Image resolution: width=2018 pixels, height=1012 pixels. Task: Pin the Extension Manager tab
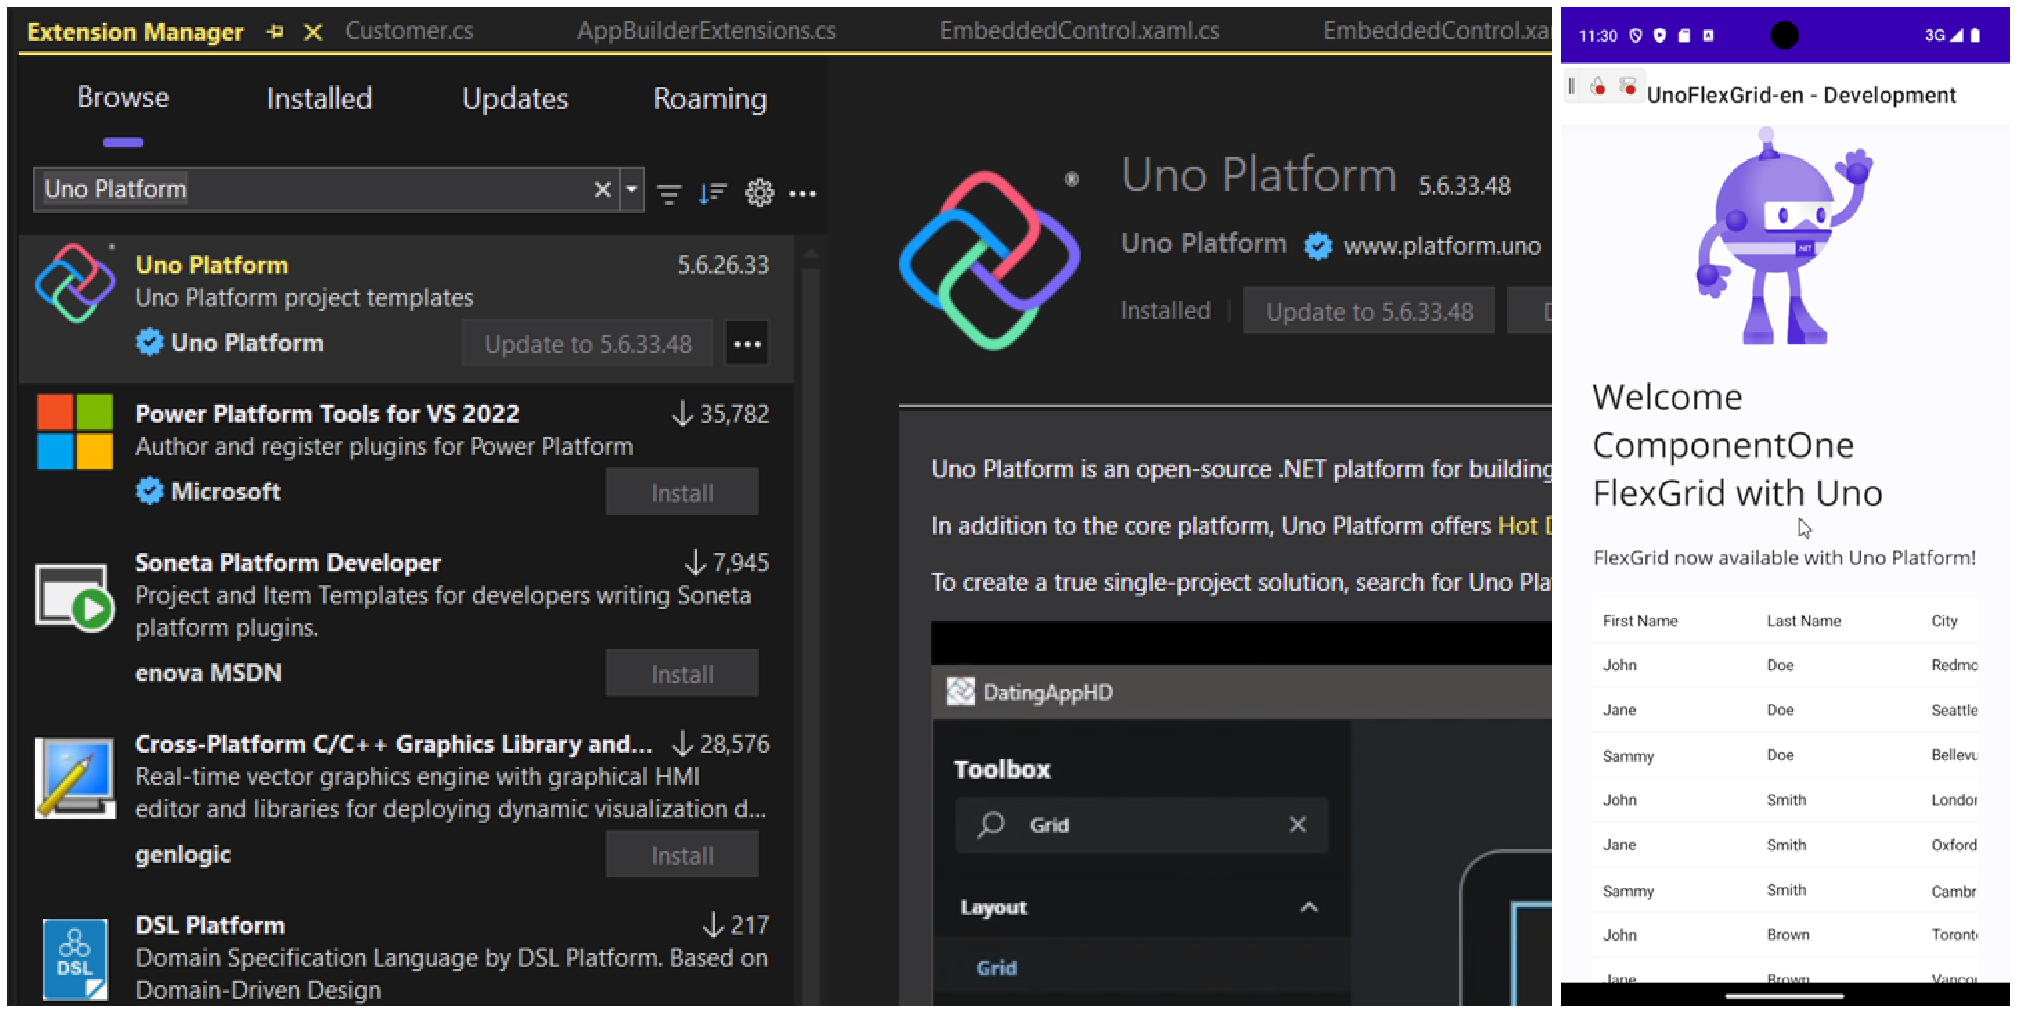point(274,32)
